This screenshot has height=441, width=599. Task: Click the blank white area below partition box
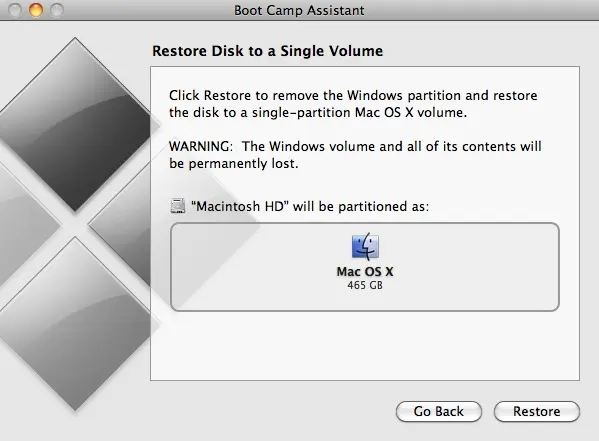pos(365,346)
